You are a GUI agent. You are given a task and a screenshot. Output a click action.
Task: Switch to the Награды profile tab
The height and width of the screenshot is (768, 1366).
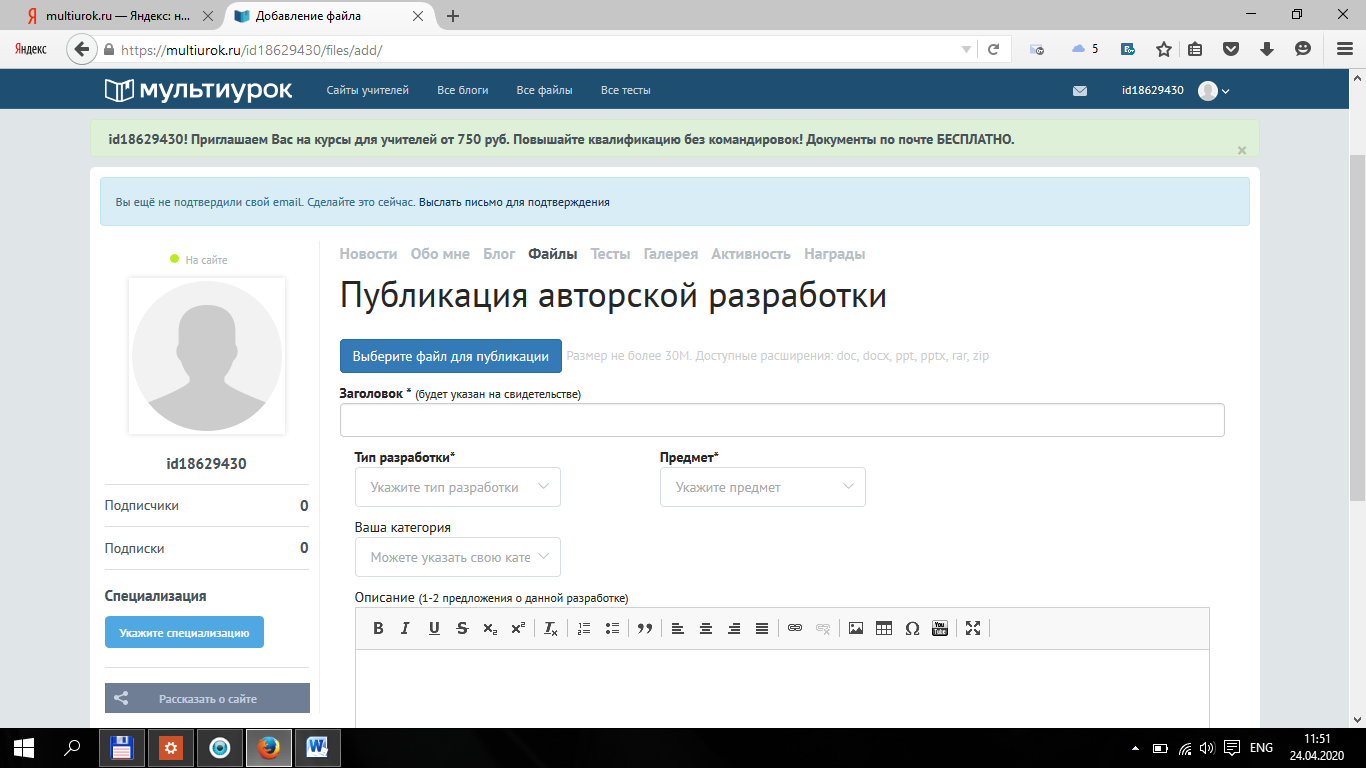(835, 254)
